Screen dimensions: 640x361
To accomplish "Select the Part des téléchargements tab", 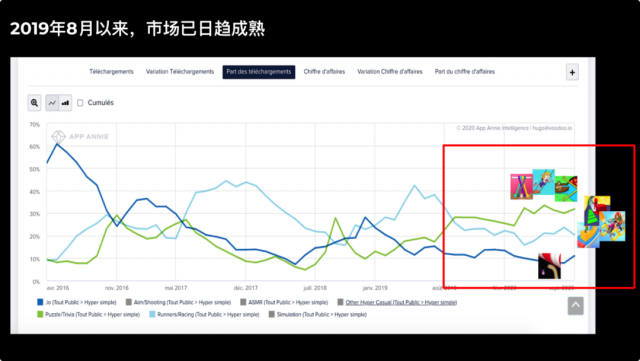I will click(x=259, y=72).
